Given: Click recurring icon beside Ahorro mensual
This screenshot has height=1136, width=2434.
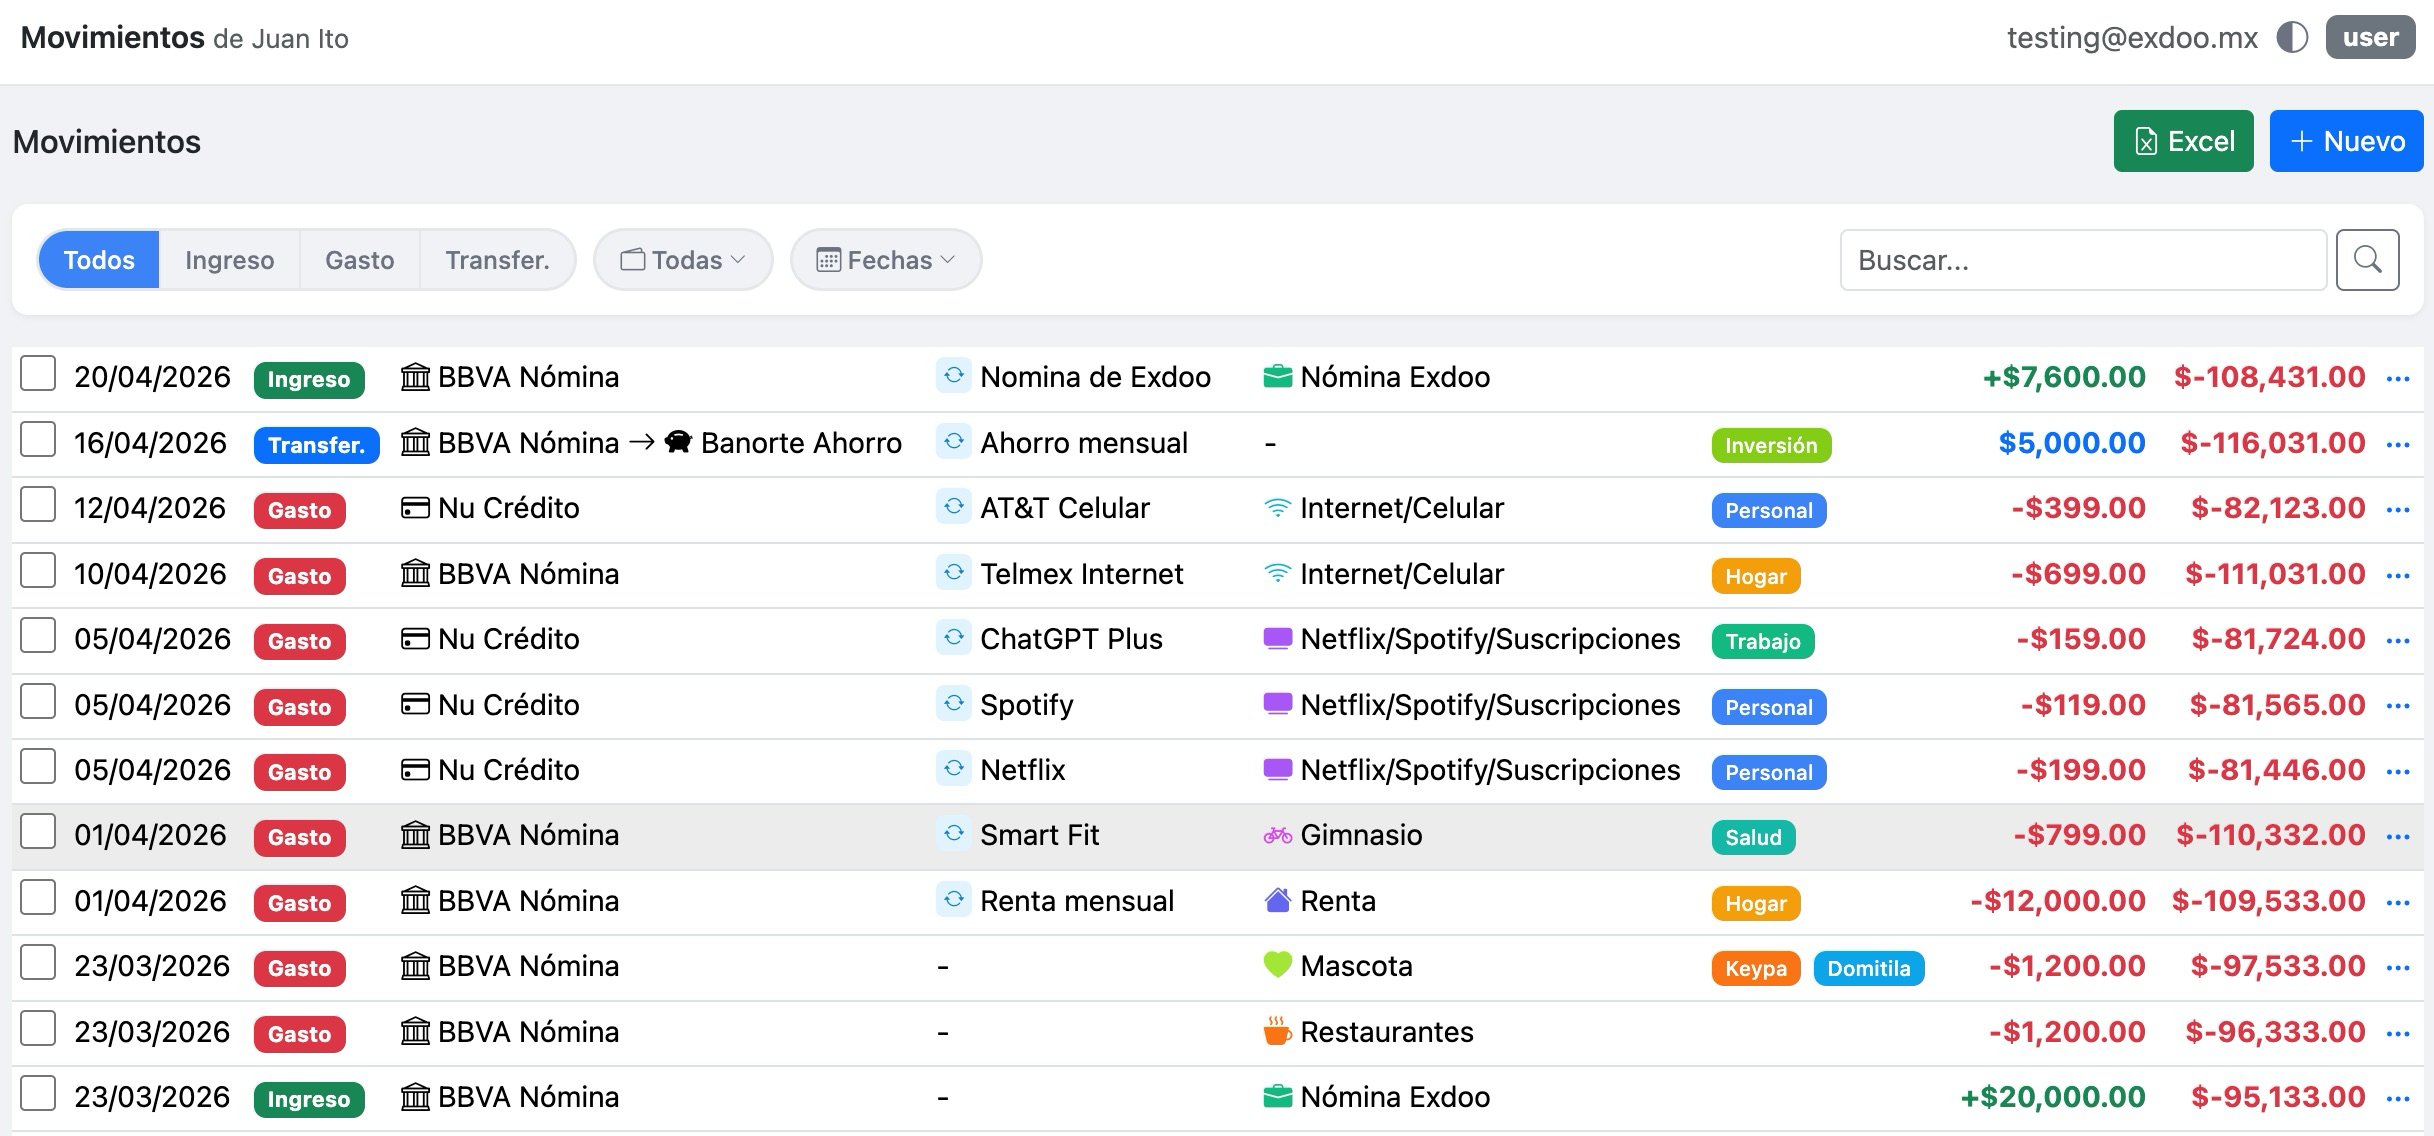Looking at the screenshot, I should coord(954,441).
